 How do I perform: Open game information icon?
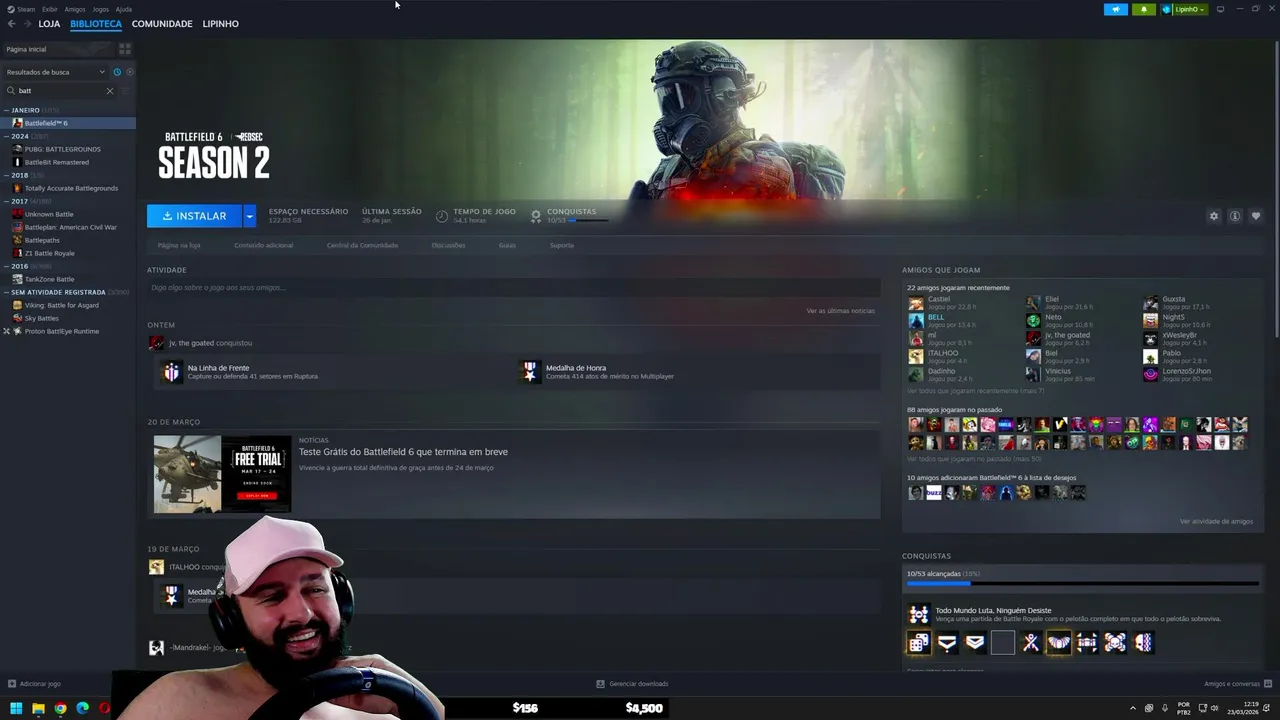click(1235, 216)
